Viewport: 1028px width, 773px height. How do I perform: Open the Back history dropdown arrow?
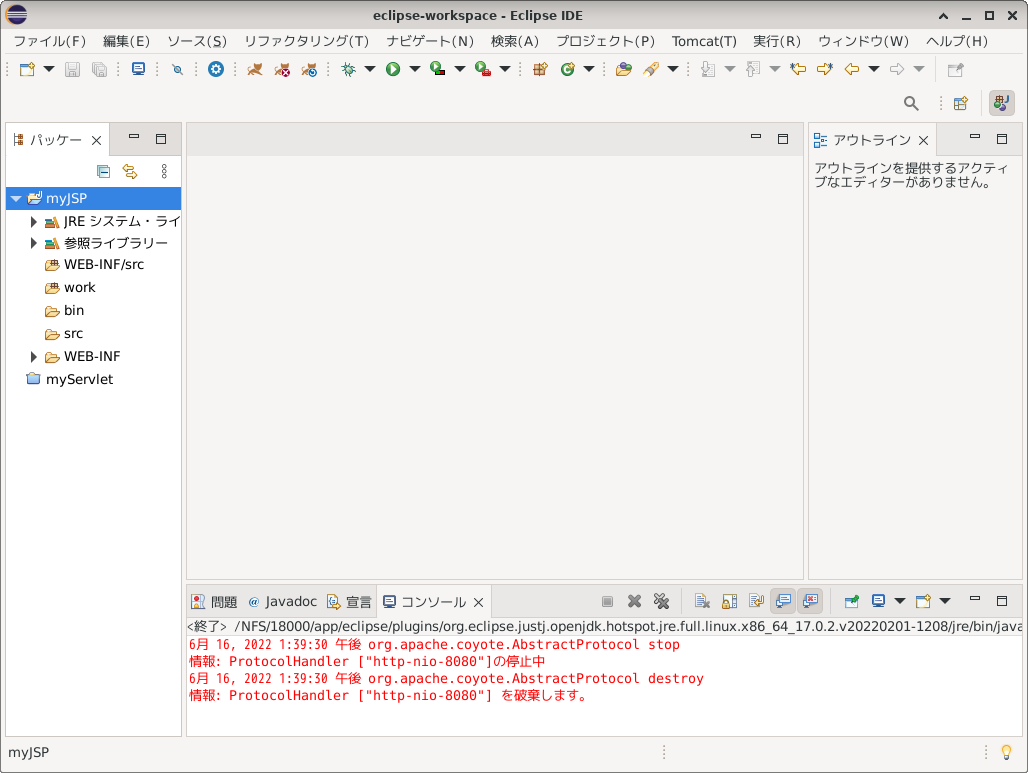pos(874,69)
